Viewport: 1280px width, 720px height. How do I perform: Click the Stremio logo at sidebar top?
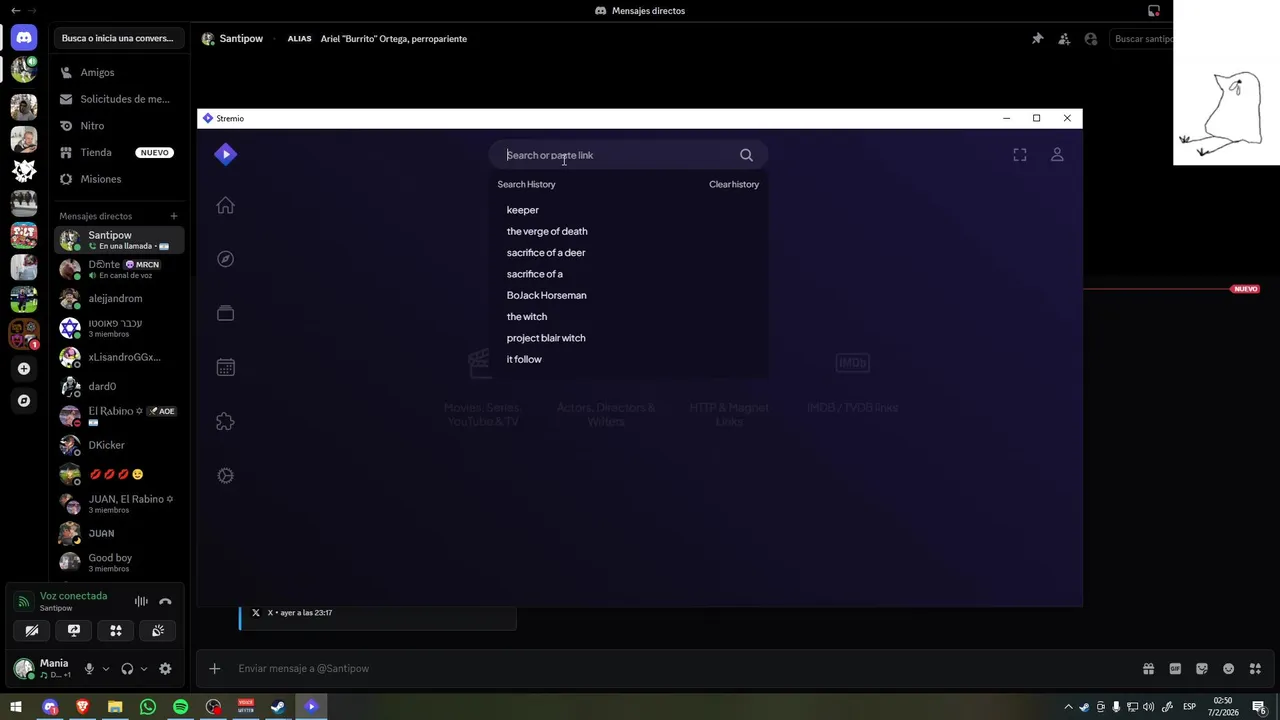(x=225, y=154)
